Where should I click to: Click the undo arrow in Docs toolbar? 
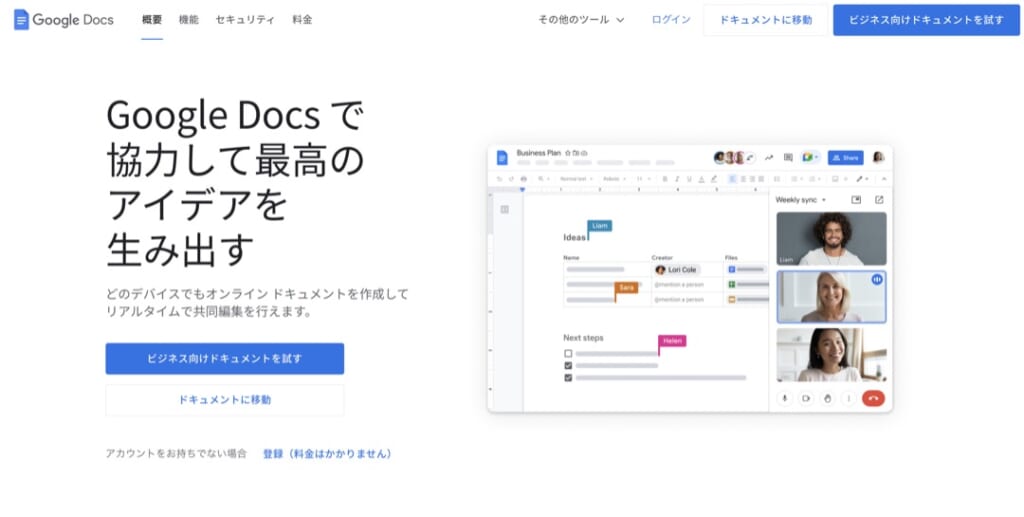click(x=500, y=179)
